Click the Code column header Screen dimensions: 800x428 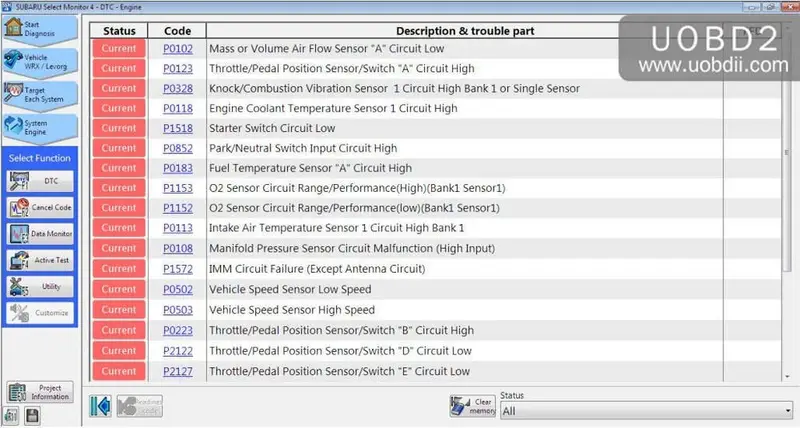(x=177, y=31)
